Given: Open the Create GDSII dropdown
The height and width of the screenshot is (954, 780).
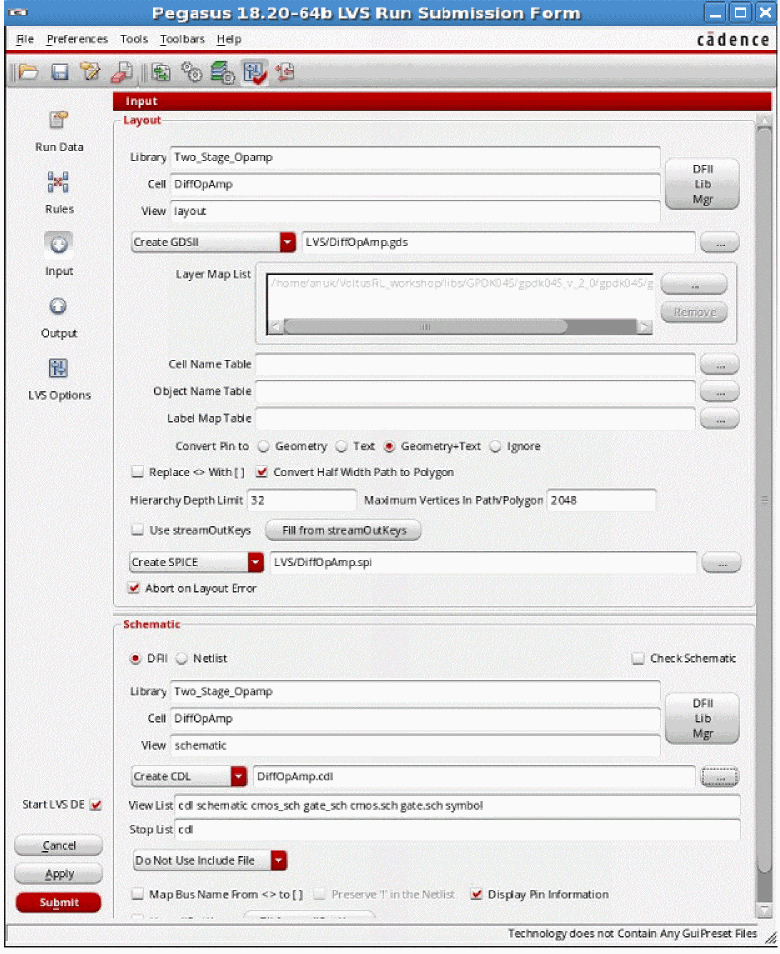Looking at the screenshot, I should point(213,242).
